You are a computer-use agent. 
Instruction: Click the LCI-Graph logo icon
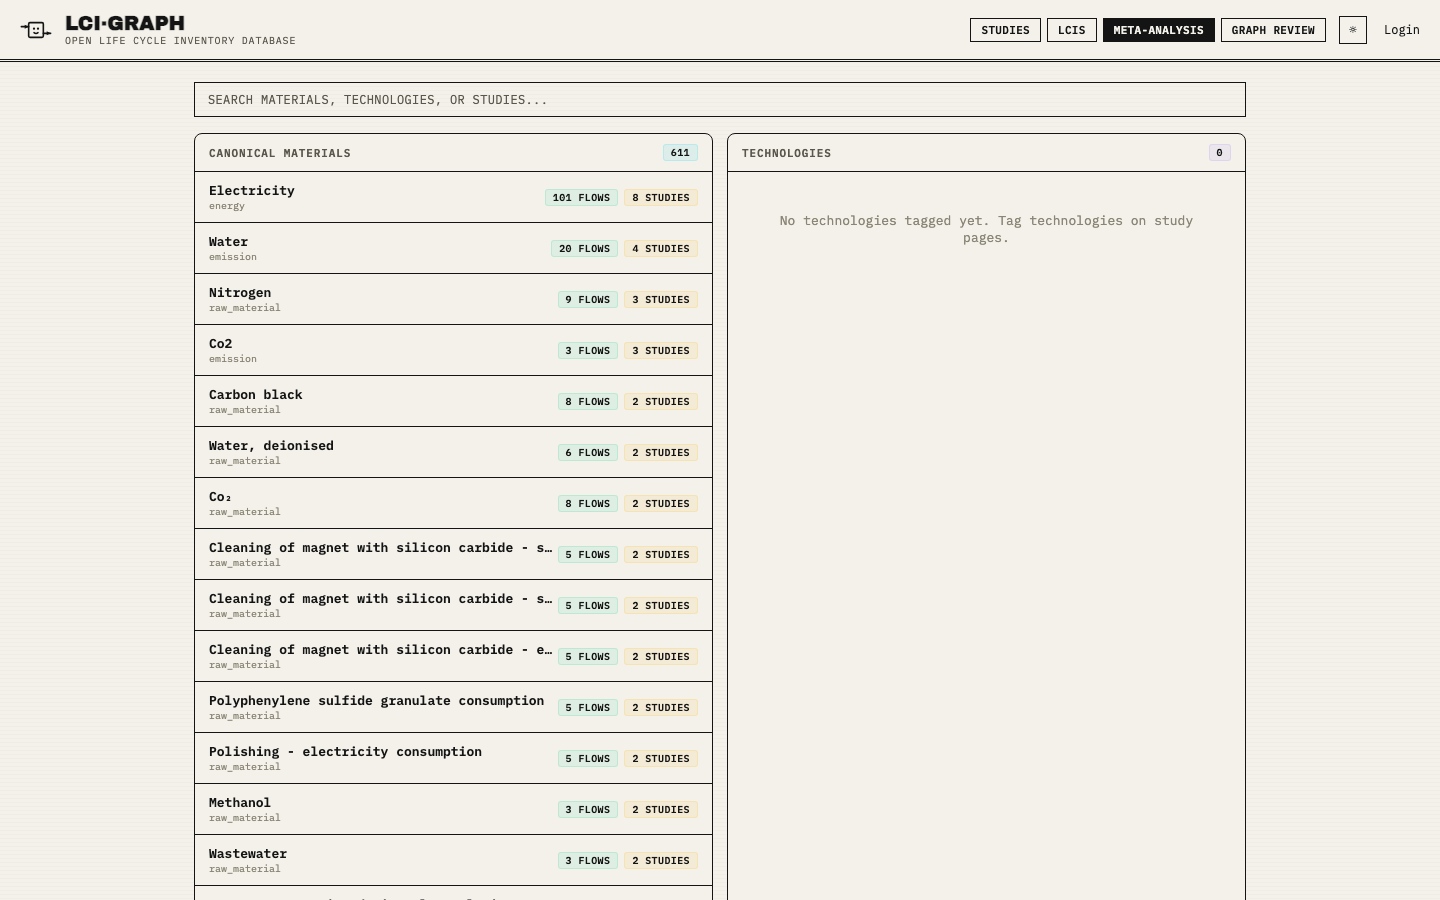36,30
